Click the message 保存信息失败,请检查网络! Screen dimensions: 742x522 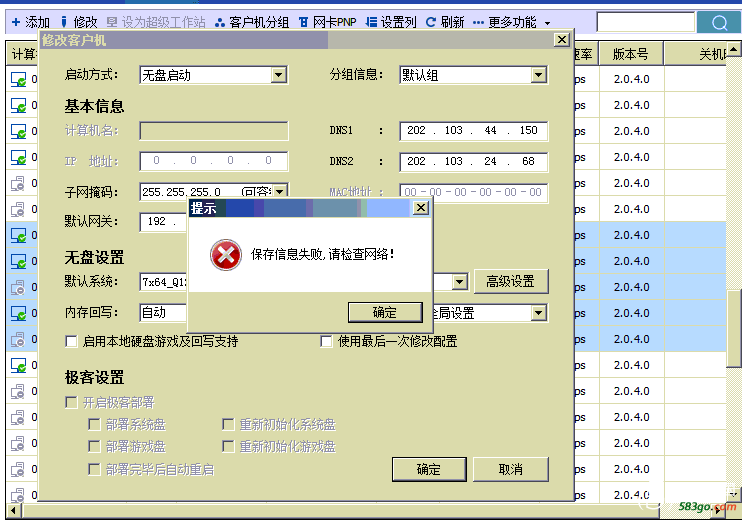pyautogui.click(x=323, y=255)
